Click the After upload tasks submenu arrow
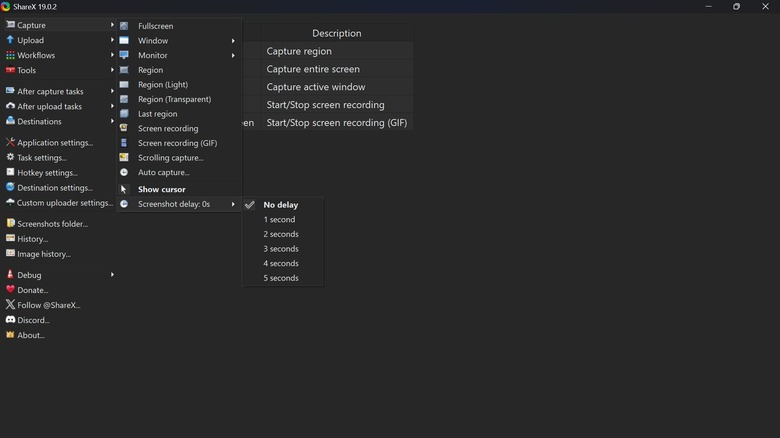Screen dimensions: 780x438 click(x=112, y=106)
